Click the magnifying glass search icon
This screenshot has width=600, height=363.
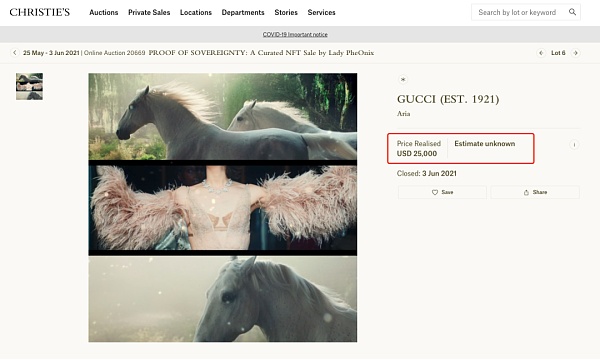[x=572, y=12]
